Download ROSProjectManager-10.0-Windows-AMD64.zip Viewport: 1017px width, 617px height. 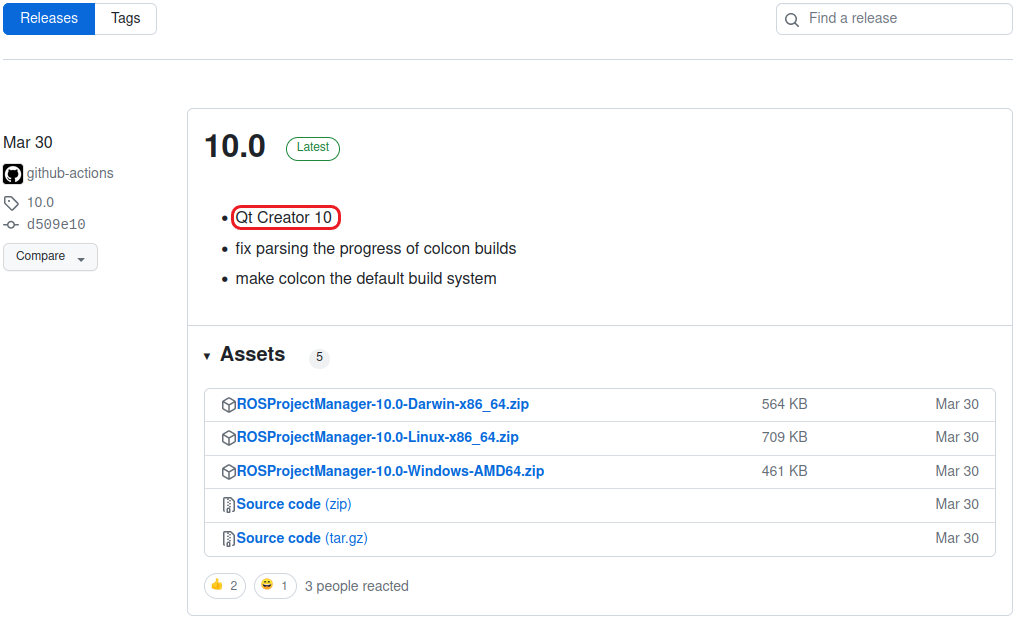pyautogui.click(x=390, y=471)
